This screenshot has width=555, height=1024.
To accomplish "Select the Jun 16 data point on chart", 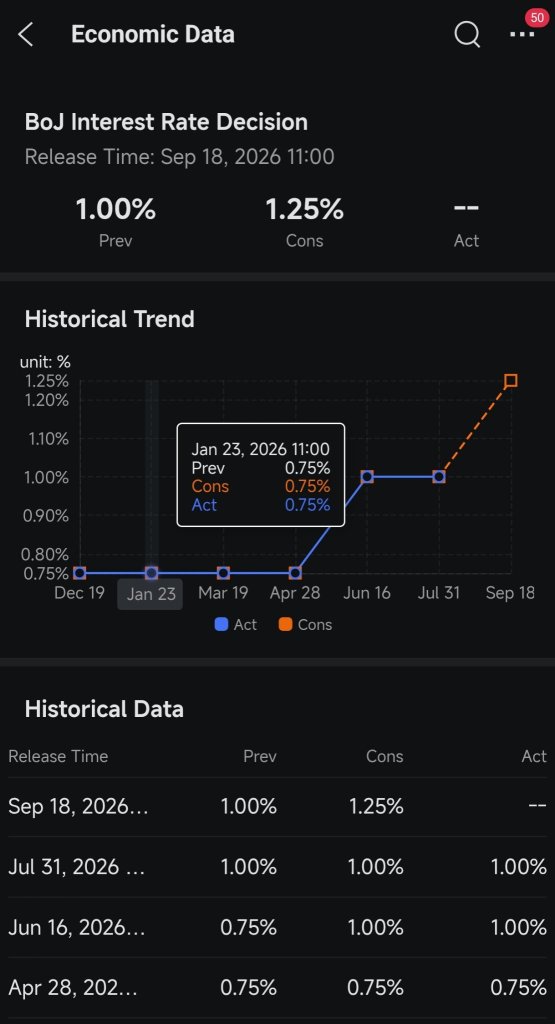I will tap(367, 477).
